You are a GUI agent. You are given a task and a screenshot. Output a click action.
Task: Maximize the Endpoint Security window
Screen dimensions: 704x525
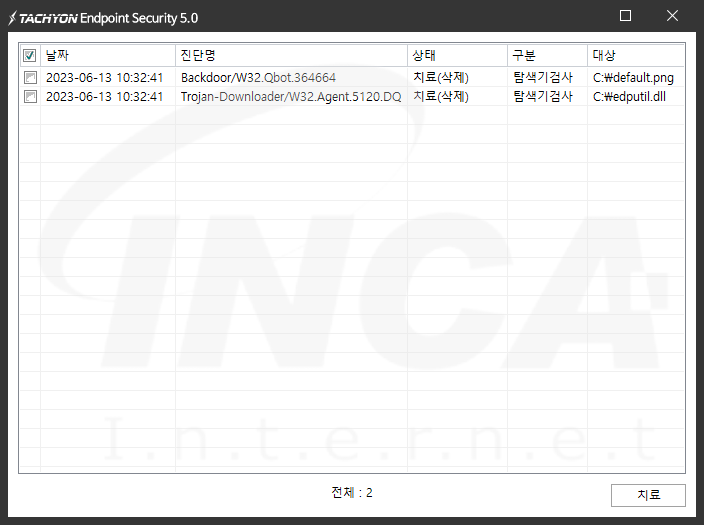(x=625, y=16)
